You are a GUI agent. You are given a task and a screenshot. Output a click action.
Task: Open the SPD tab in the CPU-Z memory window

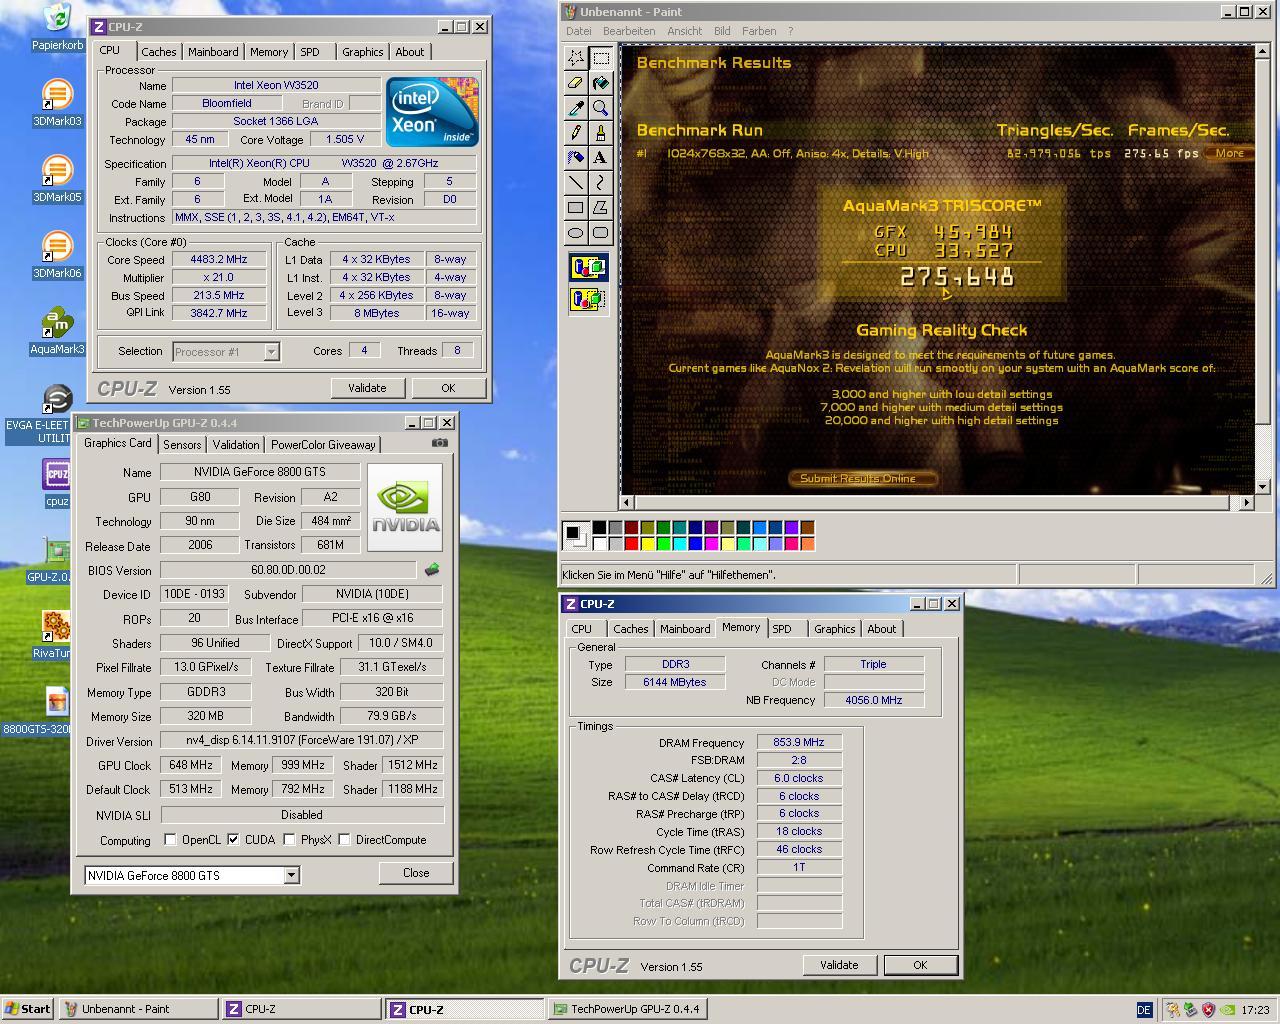tap(782, 629)
